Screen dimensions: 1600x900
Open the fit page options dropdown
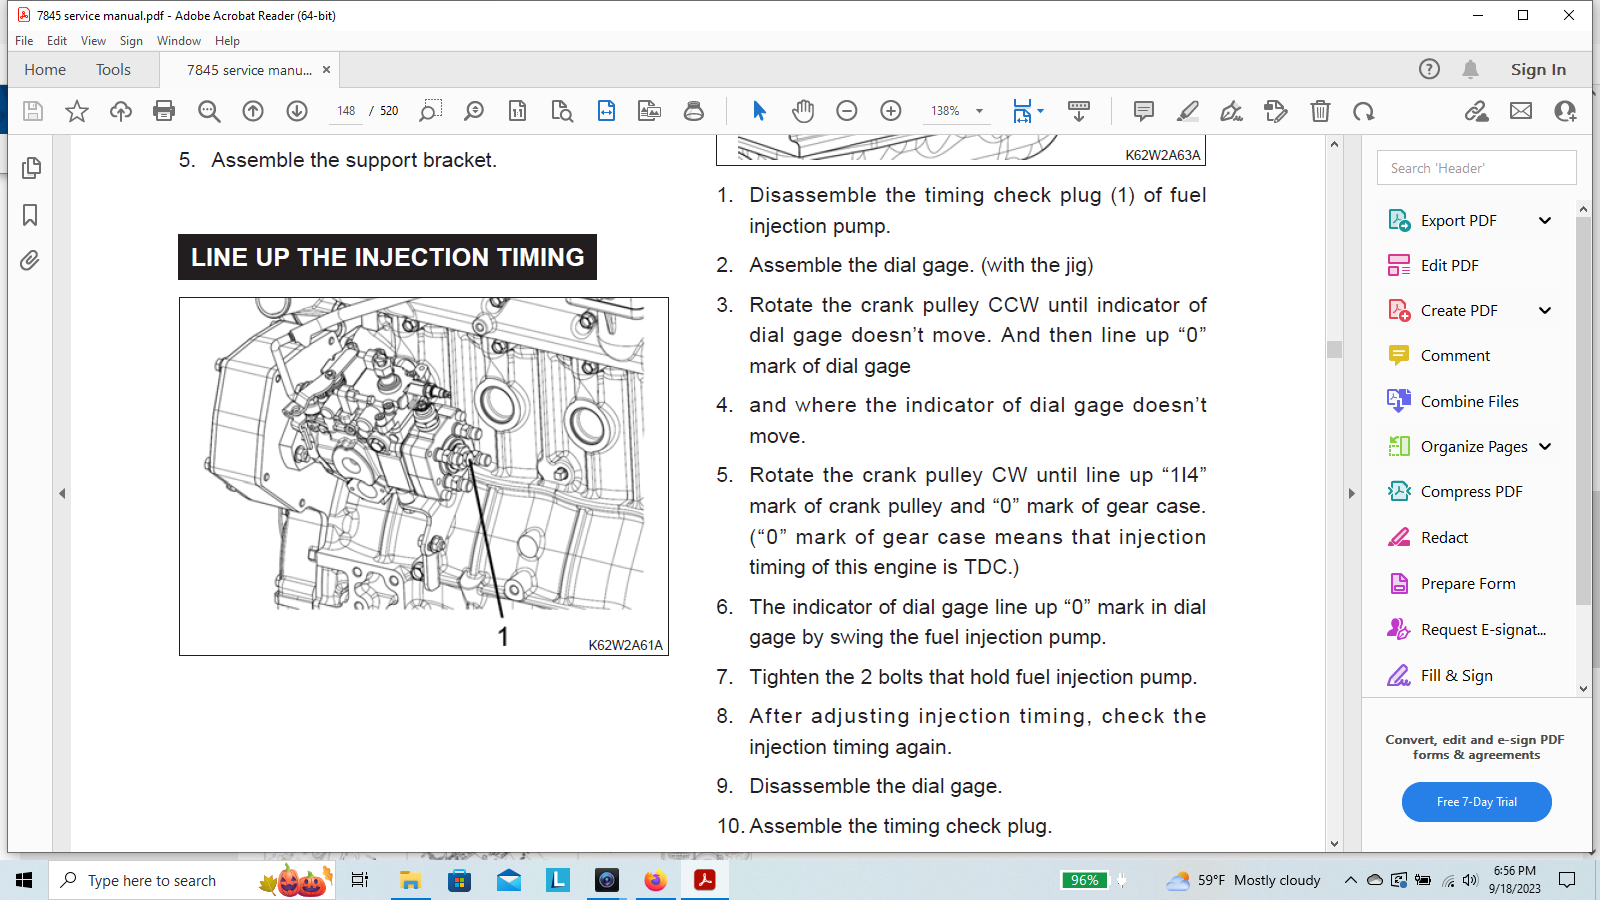(1041, 111)
